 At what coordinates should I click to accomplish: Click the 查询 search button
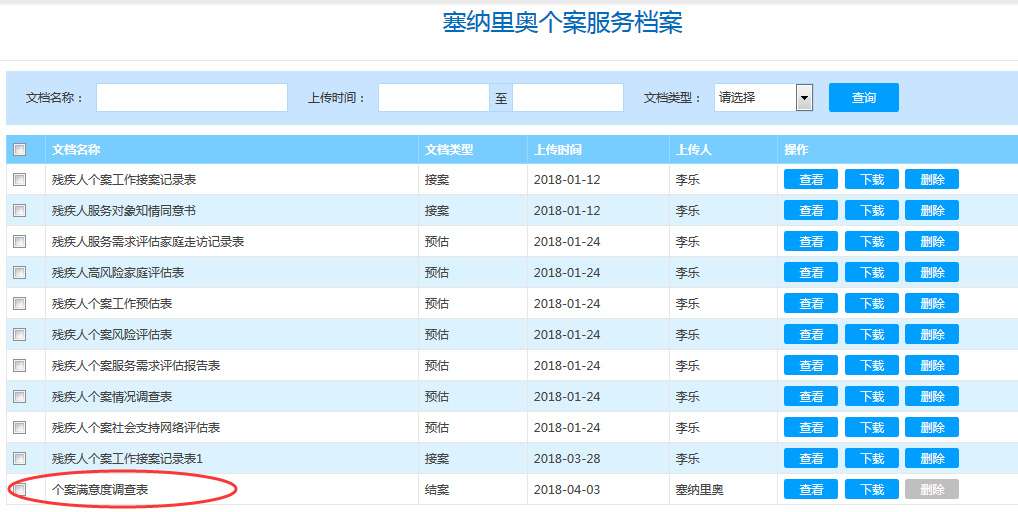pyautogui.click(x=863, y=98)
